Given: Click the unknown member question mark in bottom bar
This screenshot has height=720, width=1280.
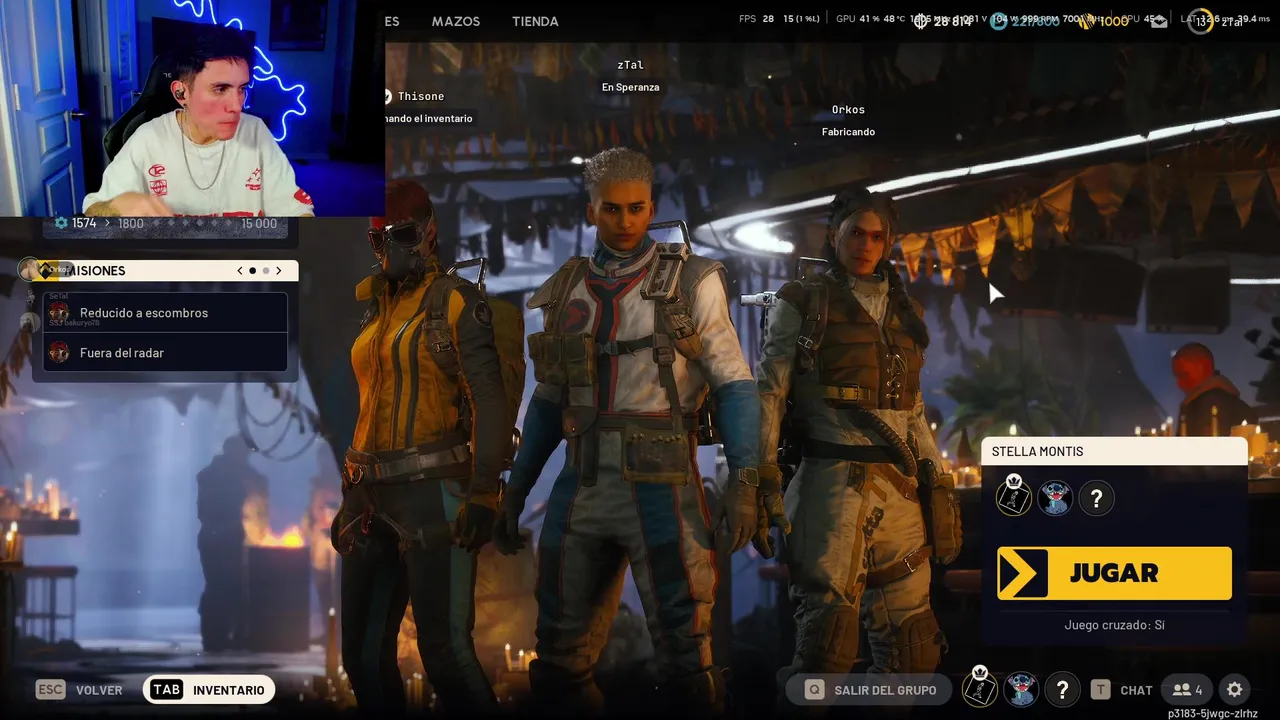Looking at the screenshot, I should tap(1062, 689).
